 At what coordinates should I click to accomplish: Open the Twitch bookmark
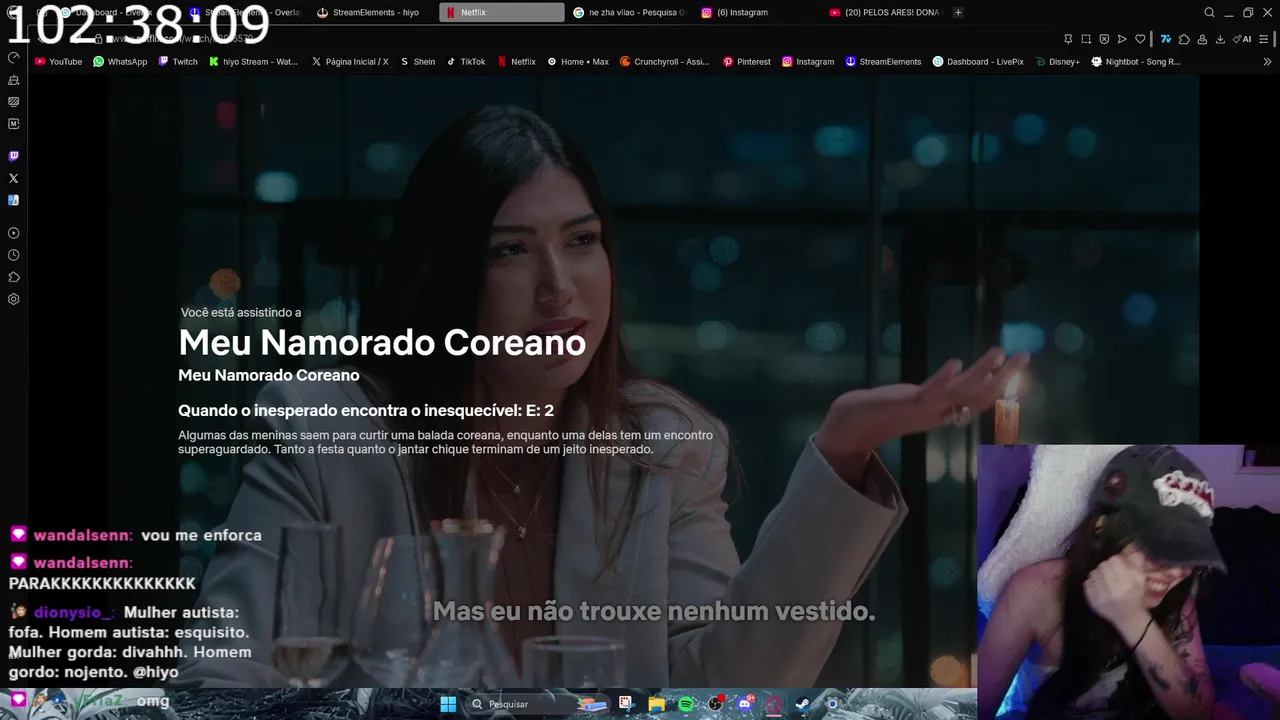tap(178, 61)
